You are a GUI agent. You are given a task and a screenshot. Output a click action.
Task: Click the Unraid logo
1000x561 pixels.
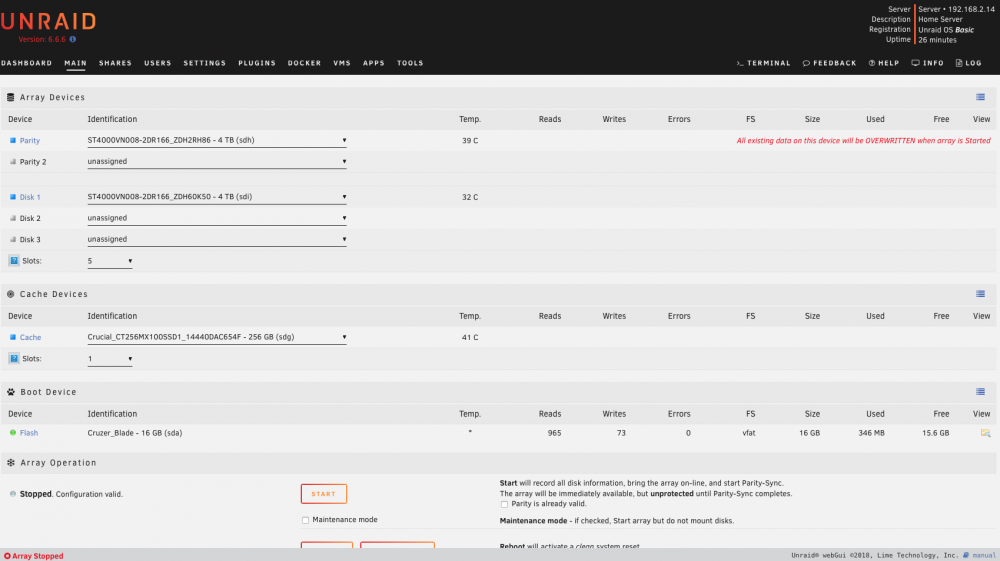click(48, 22)
